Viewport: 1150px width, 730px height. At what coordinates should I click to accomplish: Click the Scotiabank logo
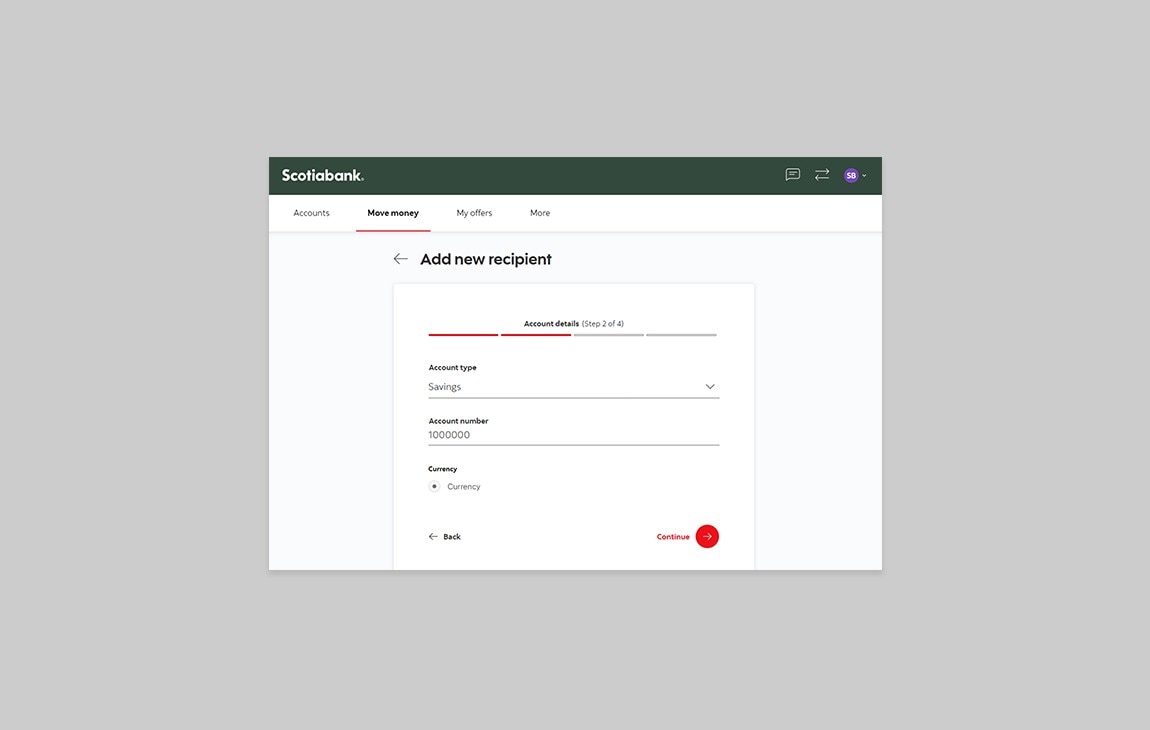(x=323, y=175)
